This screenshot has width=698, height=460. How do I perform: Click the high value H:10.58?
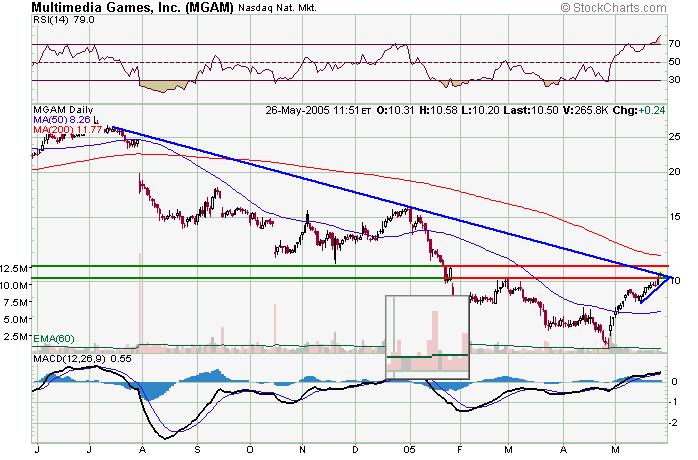438,110
